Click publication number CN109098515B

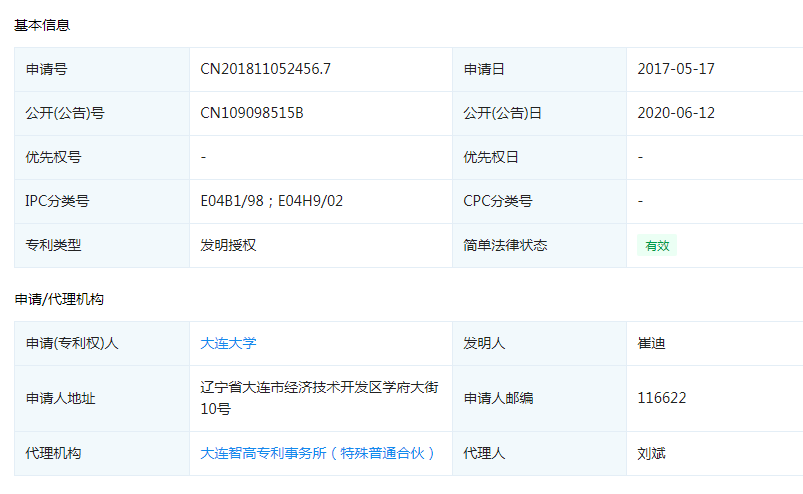(251, 113)
